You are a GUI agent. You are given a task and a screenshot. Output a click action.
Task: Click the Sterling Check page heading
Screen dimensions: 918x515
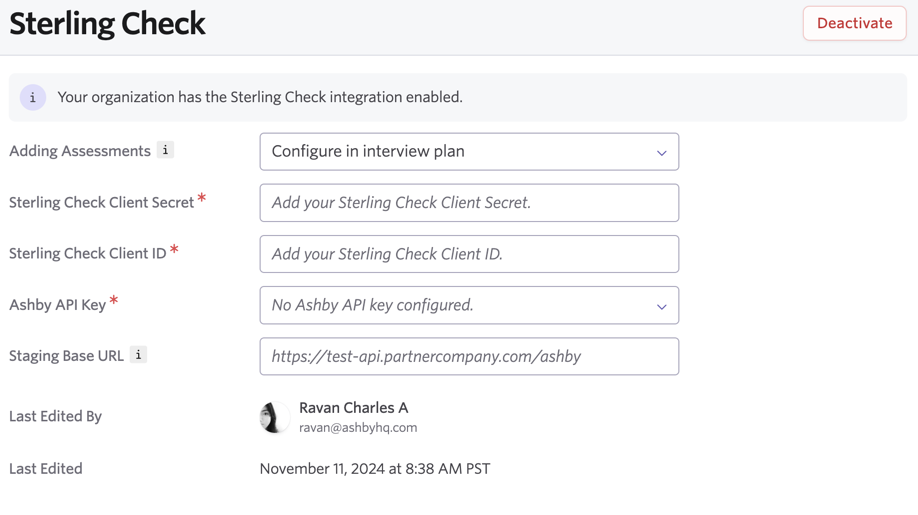[107, 24]
